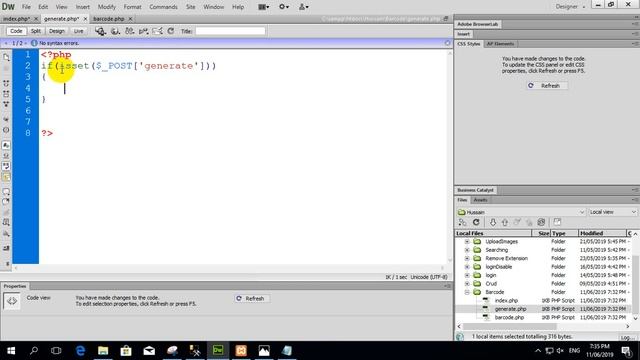The height and width of the screenshot is (360, 640).
Task: Open the Mail app from taskbar
Action: click(149, 350)
